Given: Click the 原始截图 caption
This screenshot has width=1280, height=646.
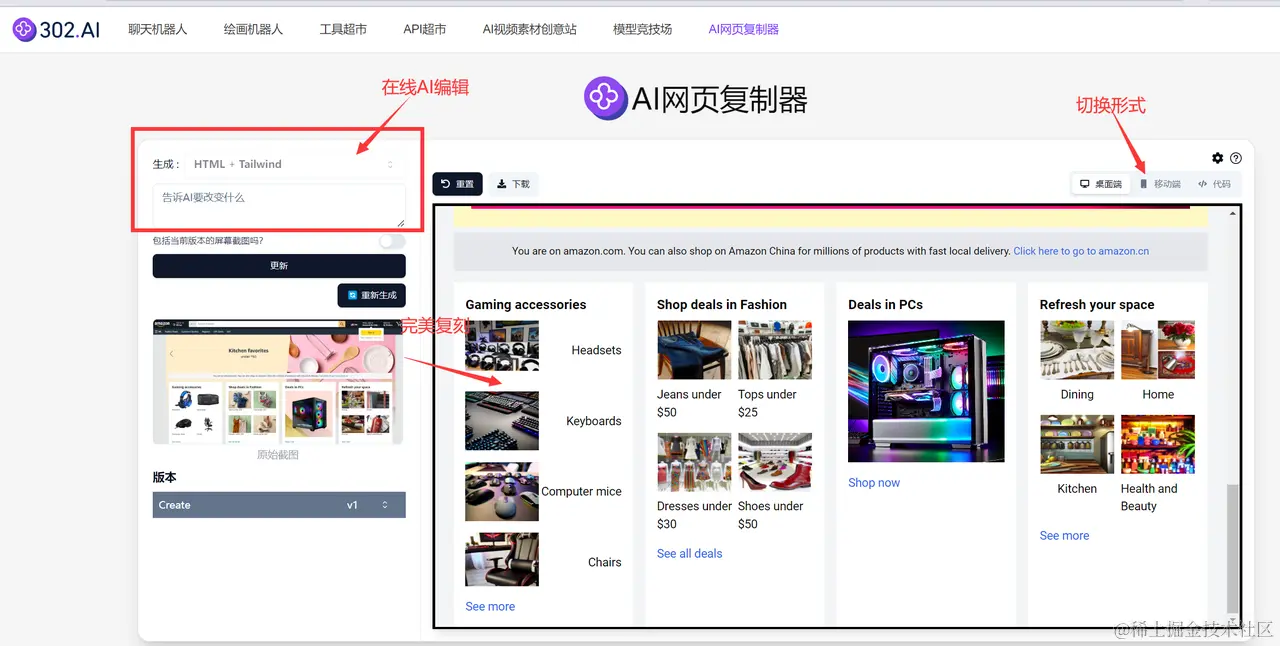Looking at the screenshot, I should point(278,454).
